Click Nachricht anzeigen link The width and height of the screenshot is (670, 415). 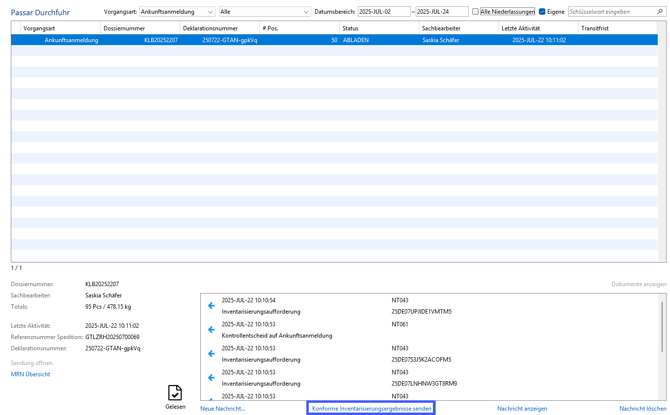coord(522,409)
